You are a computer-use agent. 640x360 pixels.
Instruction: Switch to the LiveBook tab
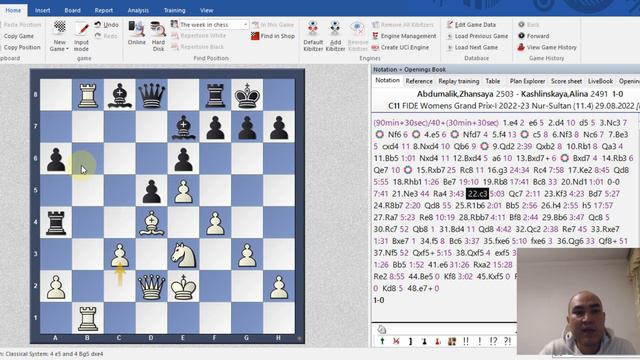click(x=600, y=81)
